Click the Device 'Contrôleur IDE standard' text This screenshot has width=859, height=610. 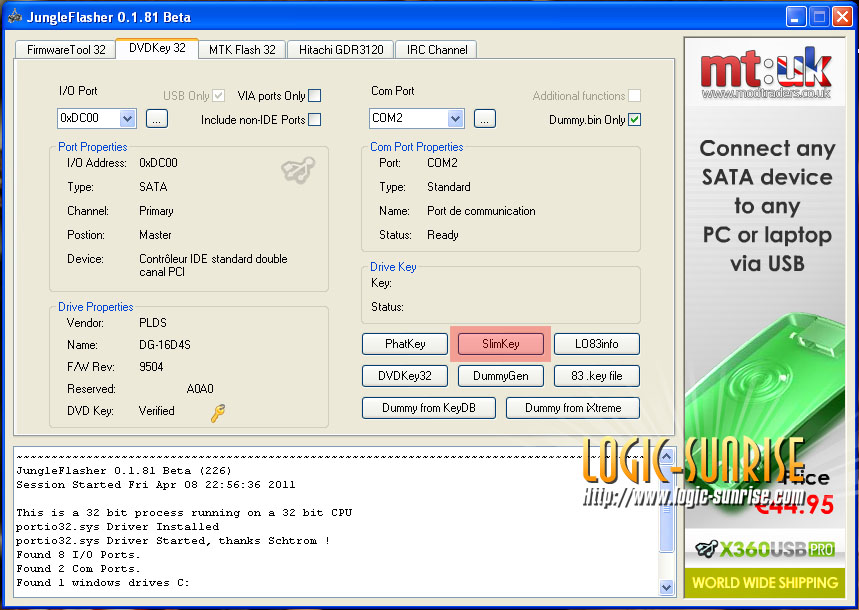click(x=213, y=265)
